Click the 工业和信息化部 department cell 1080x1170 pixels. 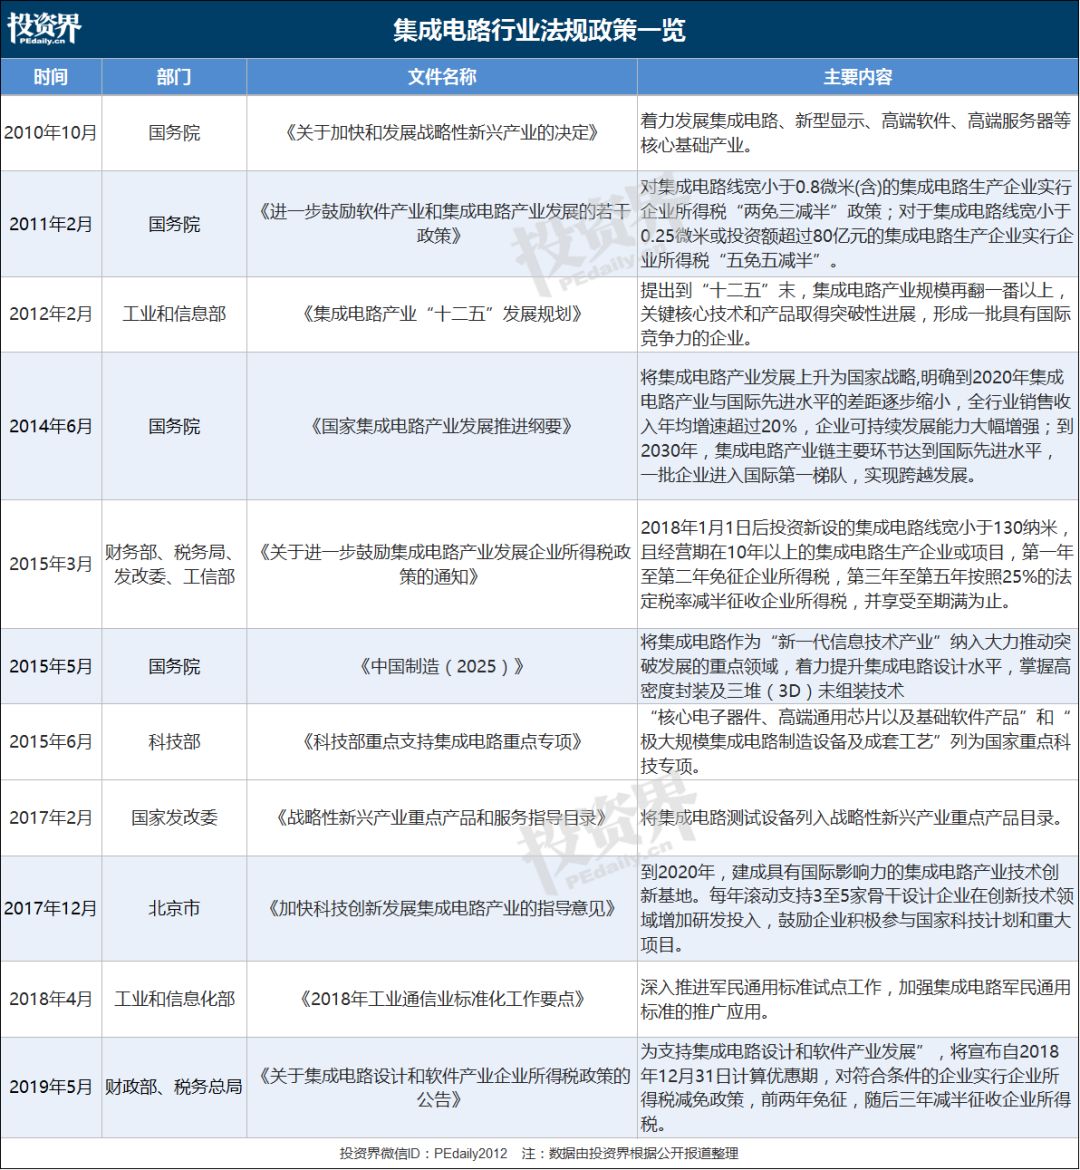pyautogui.click(x=174, y=999)
